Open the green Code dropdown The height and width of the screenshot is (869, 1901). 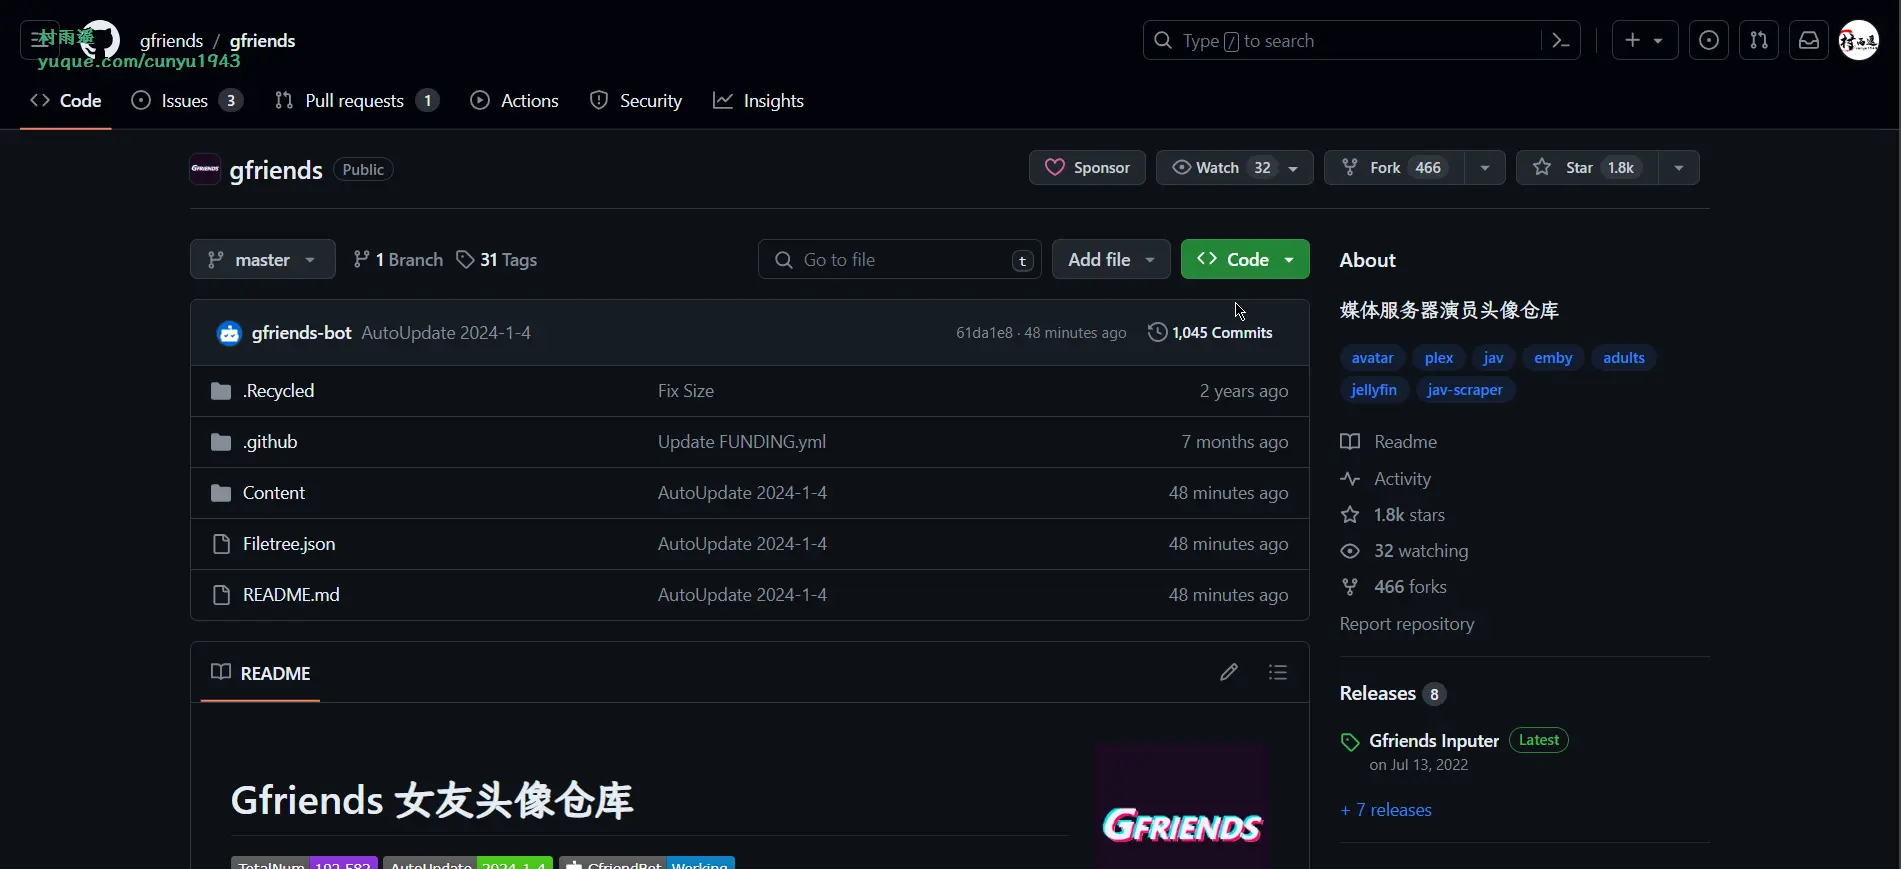coord(1245,260)
